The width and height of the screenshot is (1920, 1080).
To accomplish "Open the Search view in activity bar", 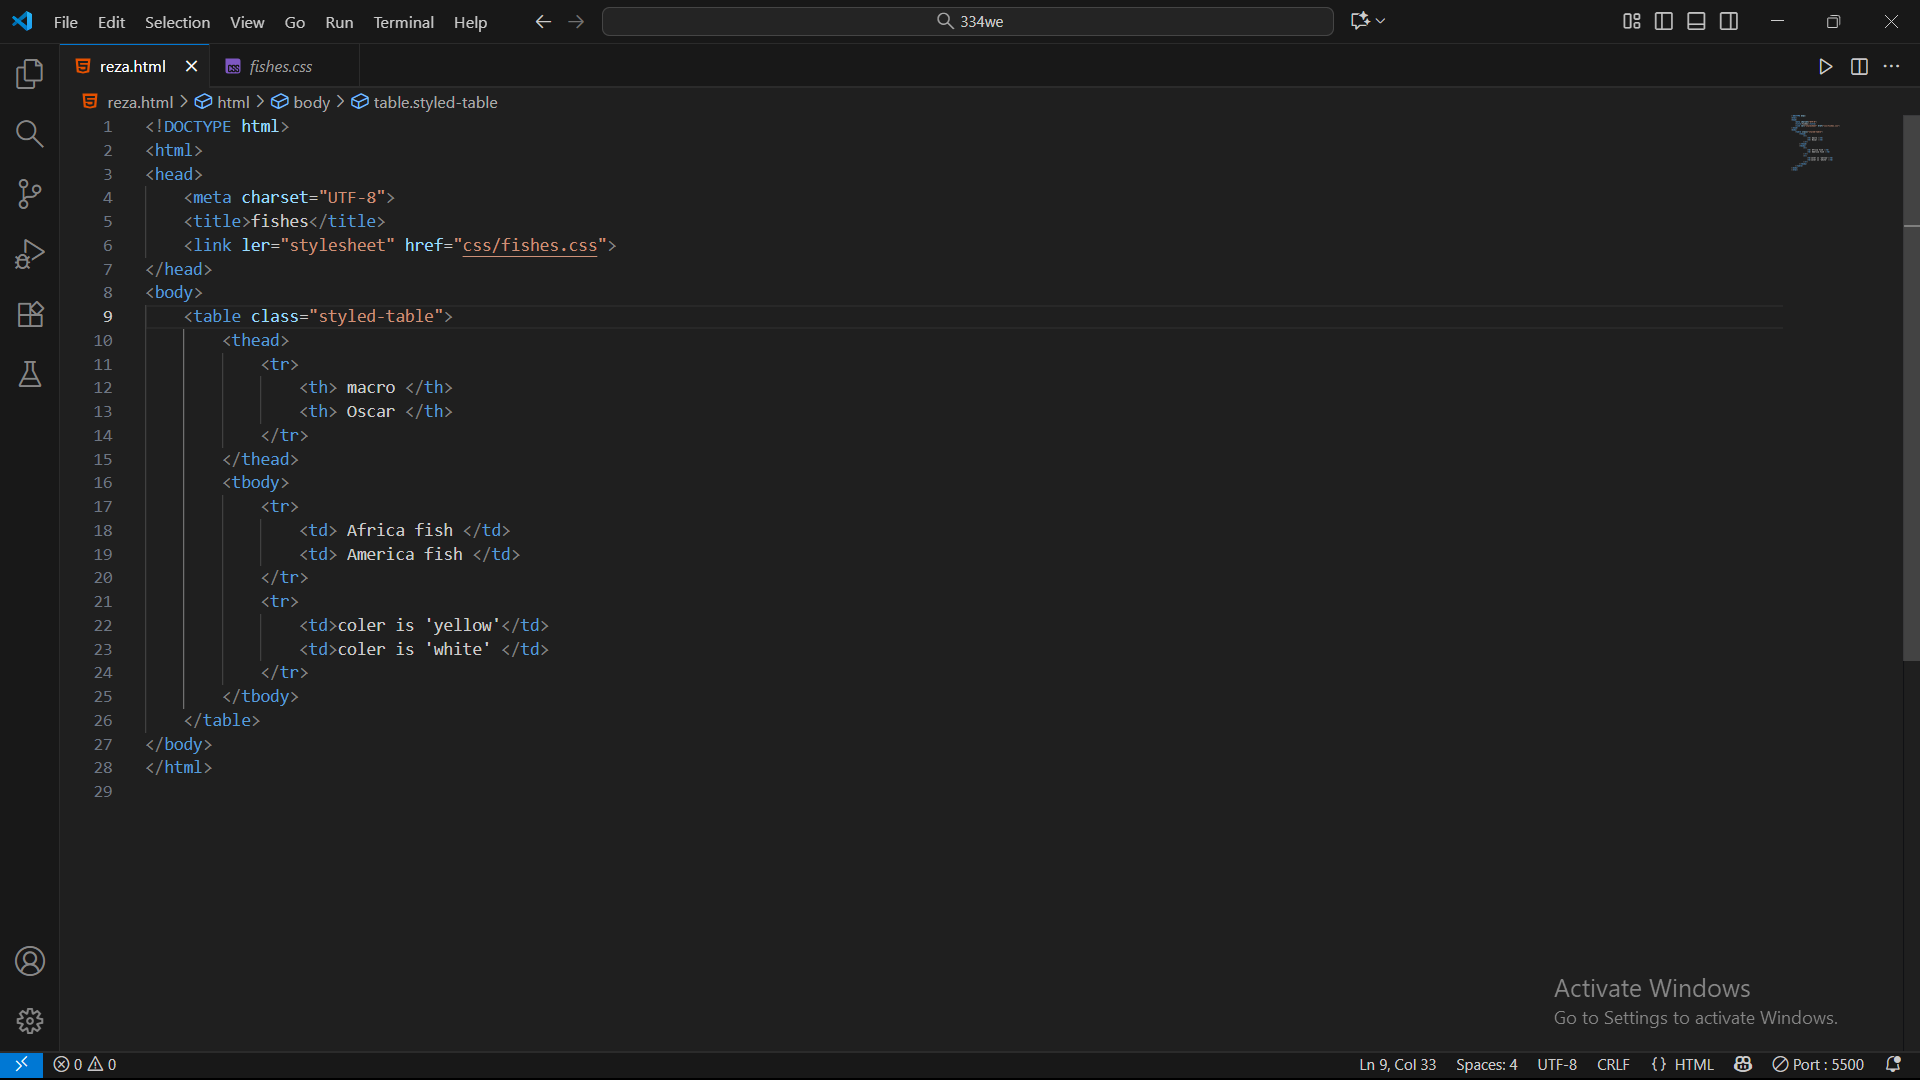I will (x=30, y=134).
